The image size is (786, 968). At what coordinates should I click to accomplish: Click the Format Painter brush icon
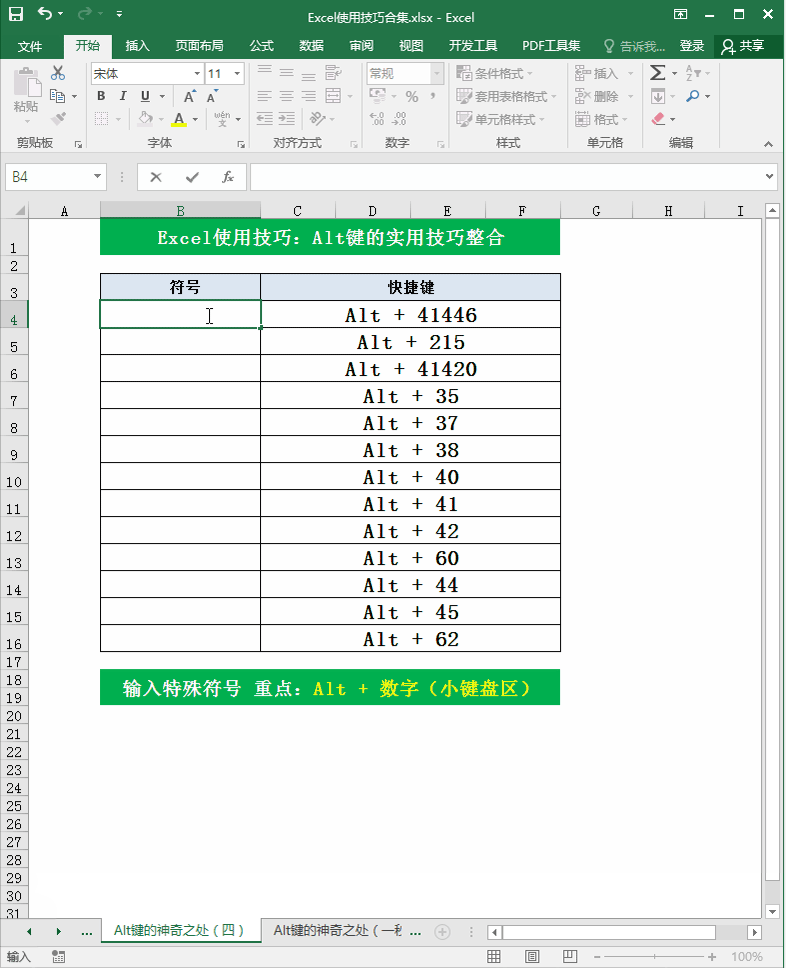click(58, 118)
